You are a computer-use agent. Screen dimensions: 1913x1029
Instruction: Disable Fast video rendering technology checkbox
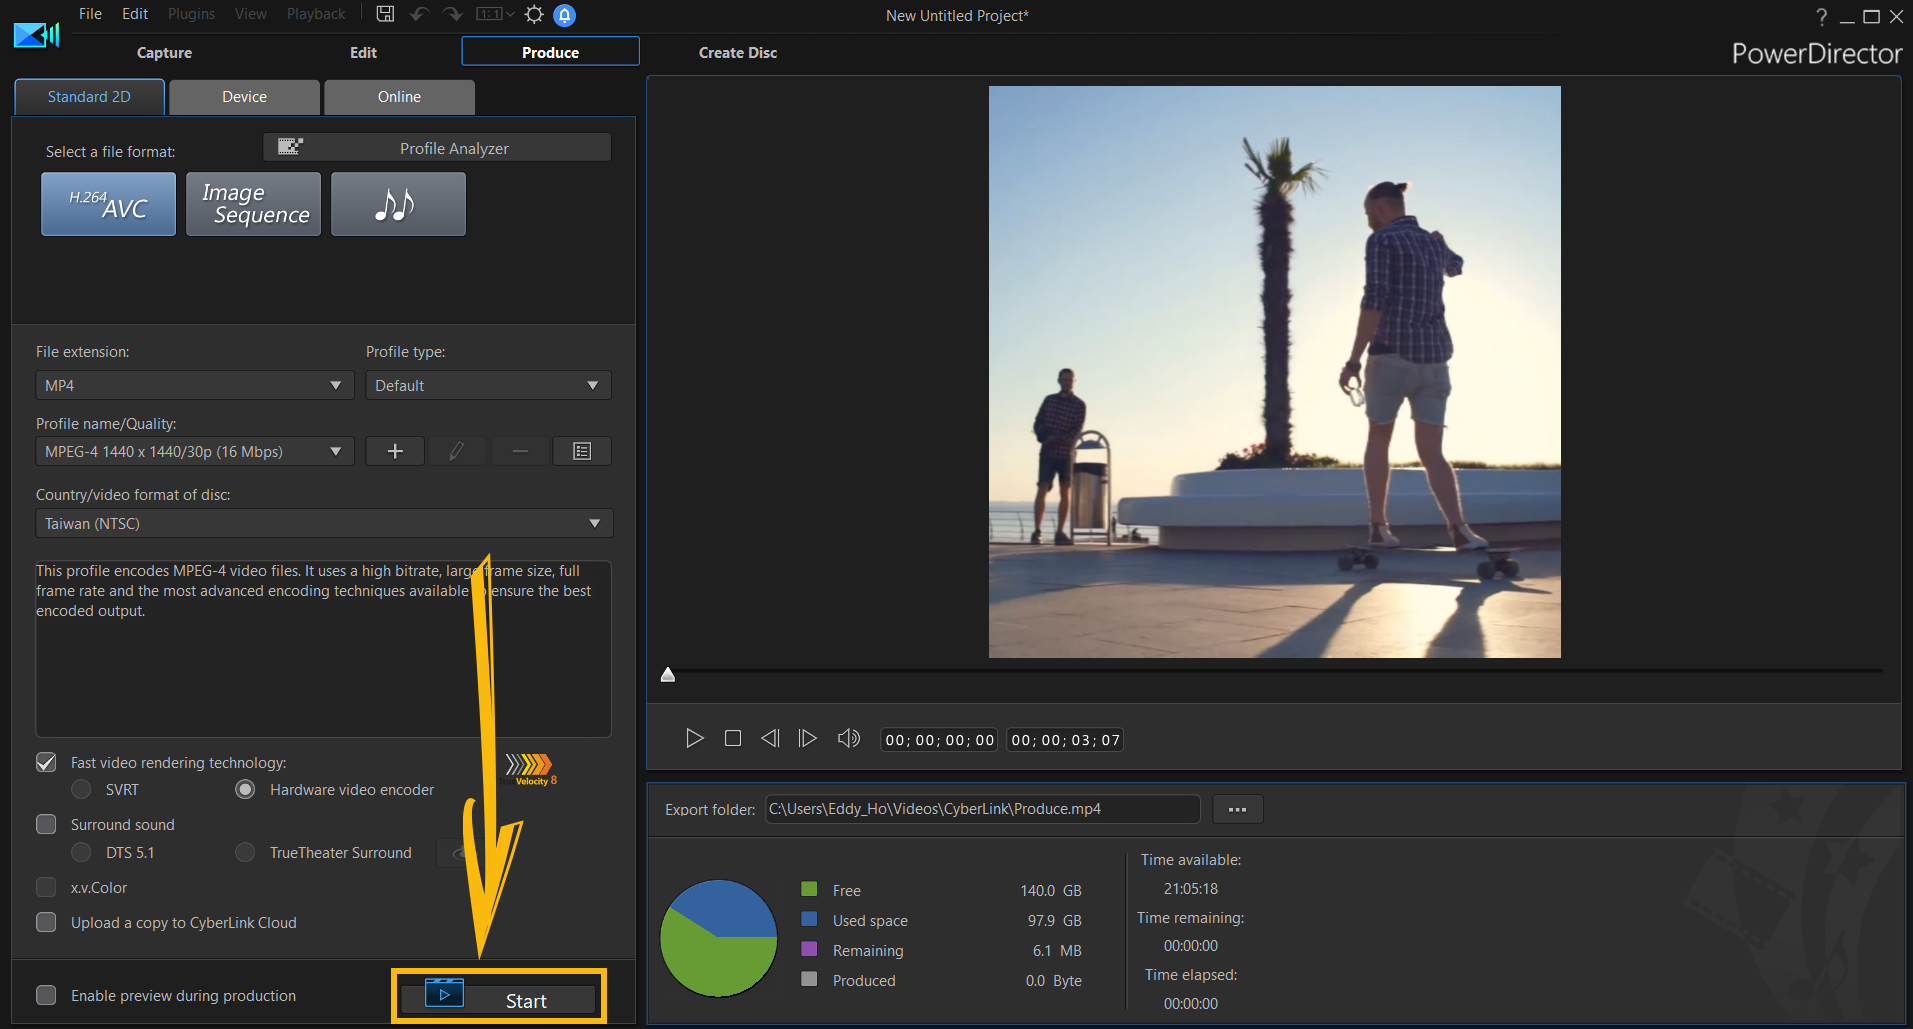pyautogui.click(x=46, y=762)
